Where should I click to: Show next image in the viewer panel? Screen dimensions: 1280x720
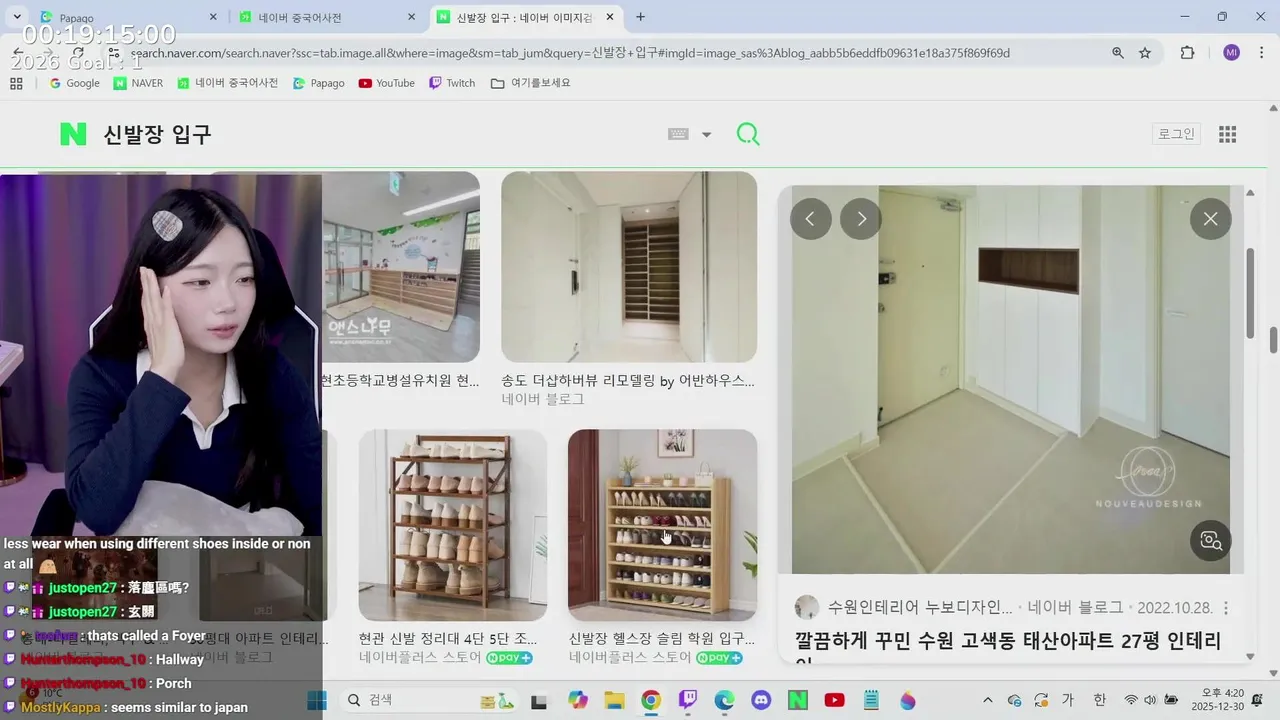point(861,219)
